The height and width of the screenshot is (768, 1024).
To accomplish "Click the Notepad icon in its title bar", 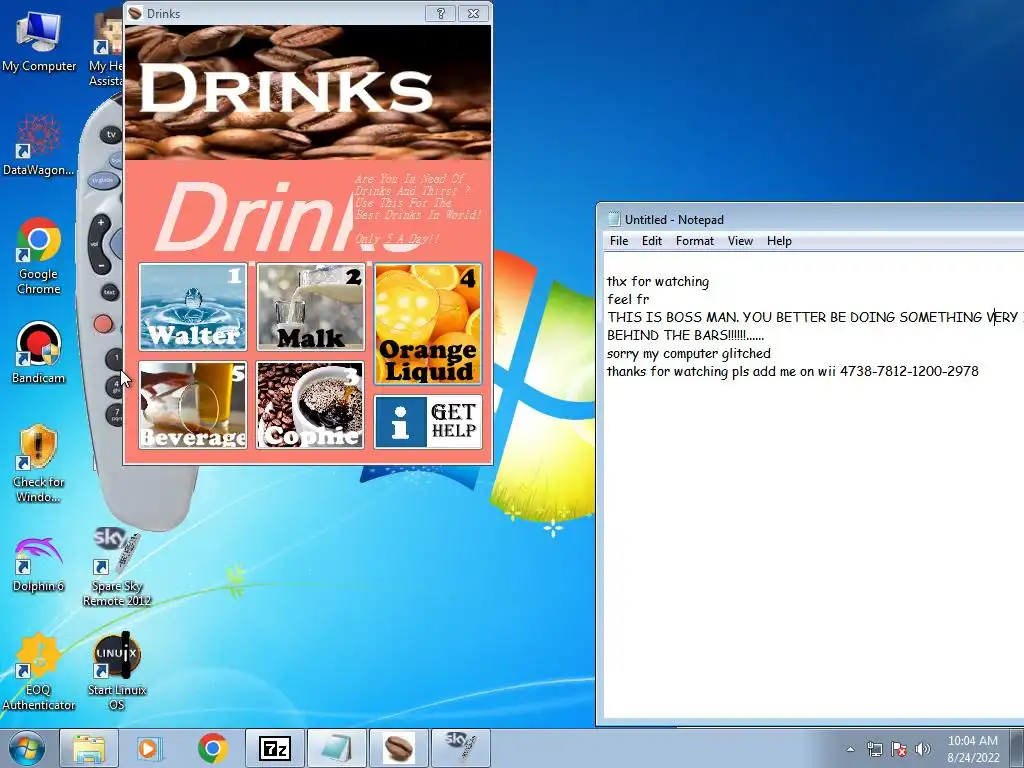I will 614,219.
